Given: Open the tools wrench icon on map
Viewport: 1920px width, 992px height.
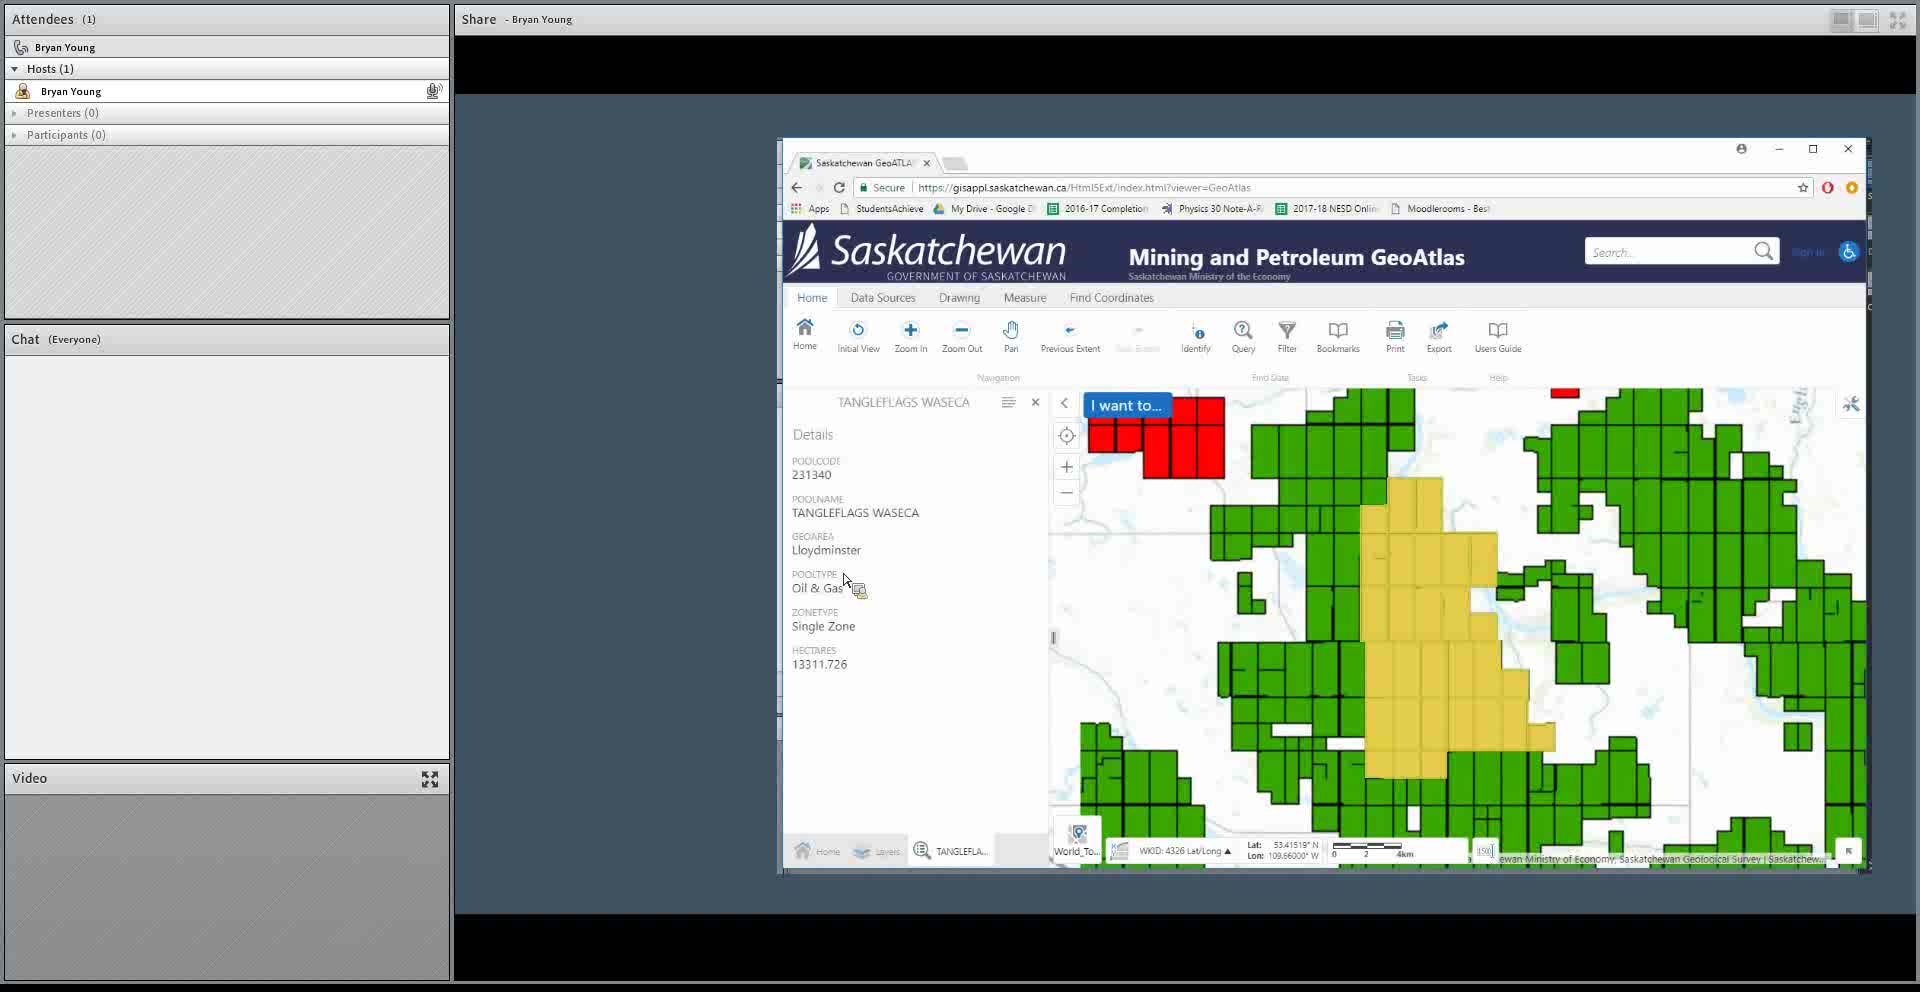Looking at the screenshot, I should click(x=1851, y=404).
